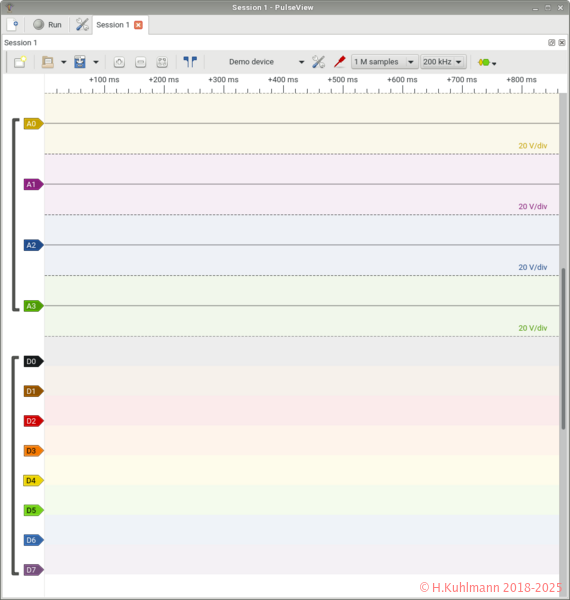This screenshot has width=570, height=600.
Task: Click the +100 ms mark on the time ruler
Action: click(x=104, y=80)
